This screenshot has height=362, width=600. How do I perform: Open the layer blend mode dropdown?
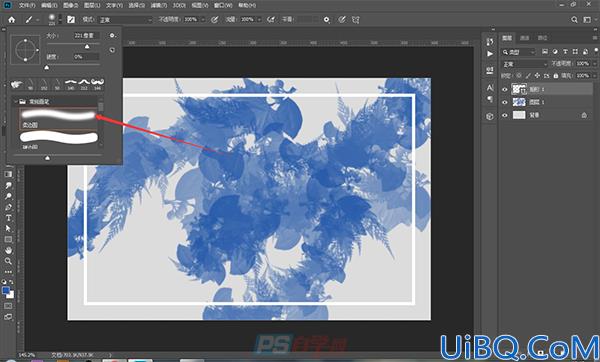point(525,64)
